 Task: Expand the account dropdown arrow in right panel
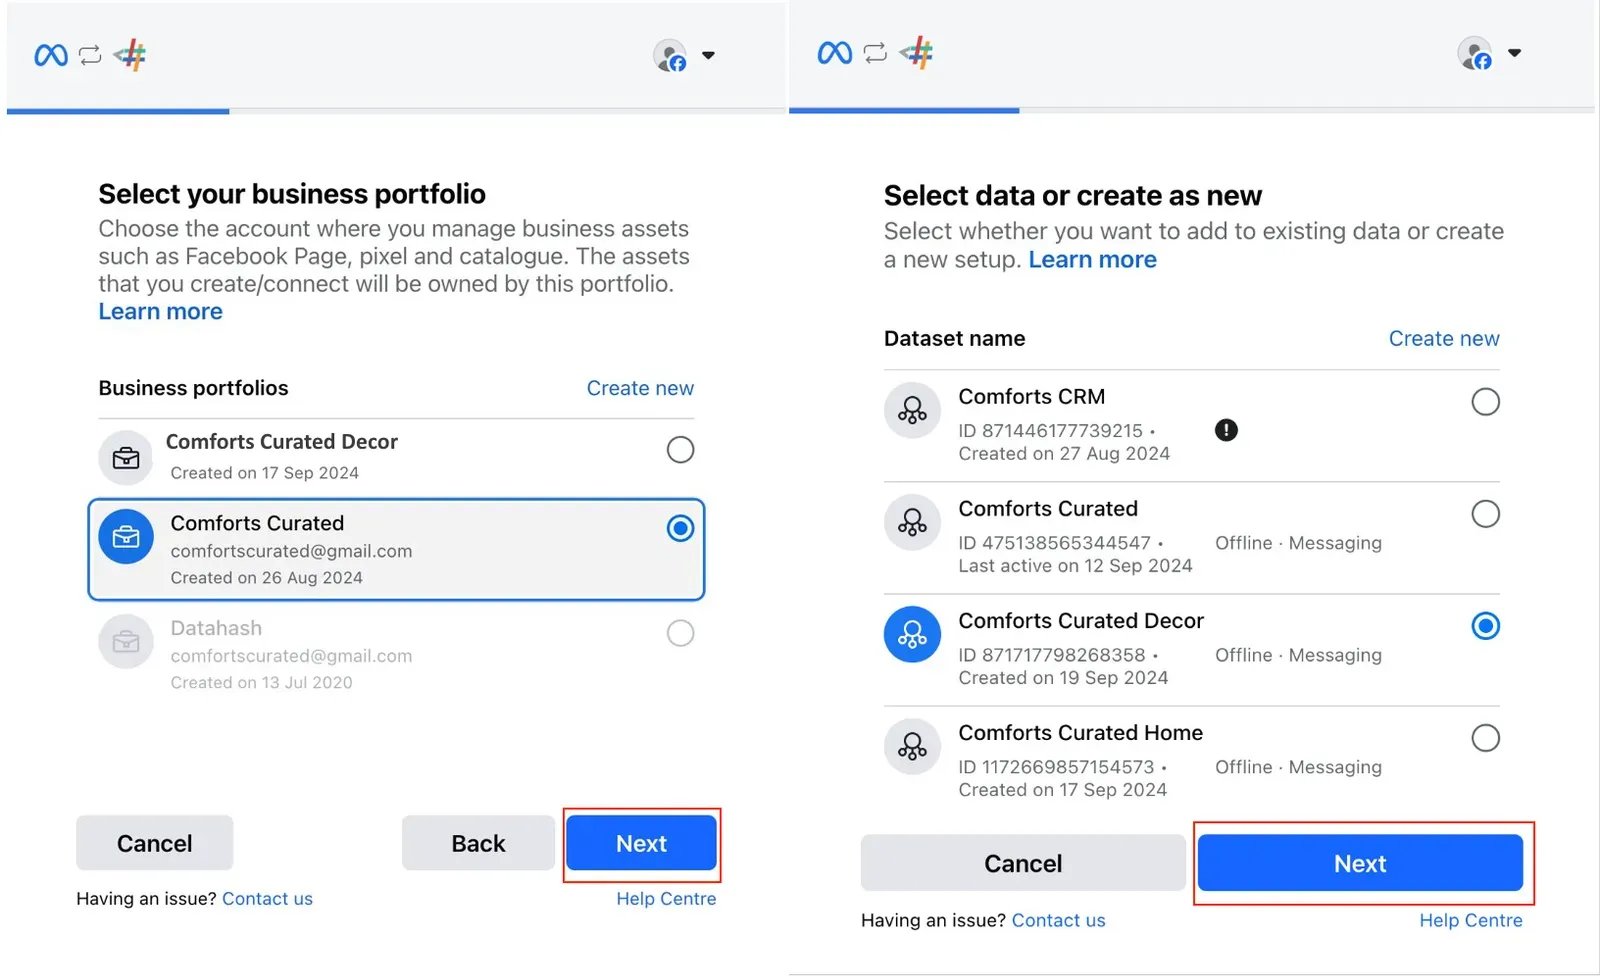pos(1514,53)
